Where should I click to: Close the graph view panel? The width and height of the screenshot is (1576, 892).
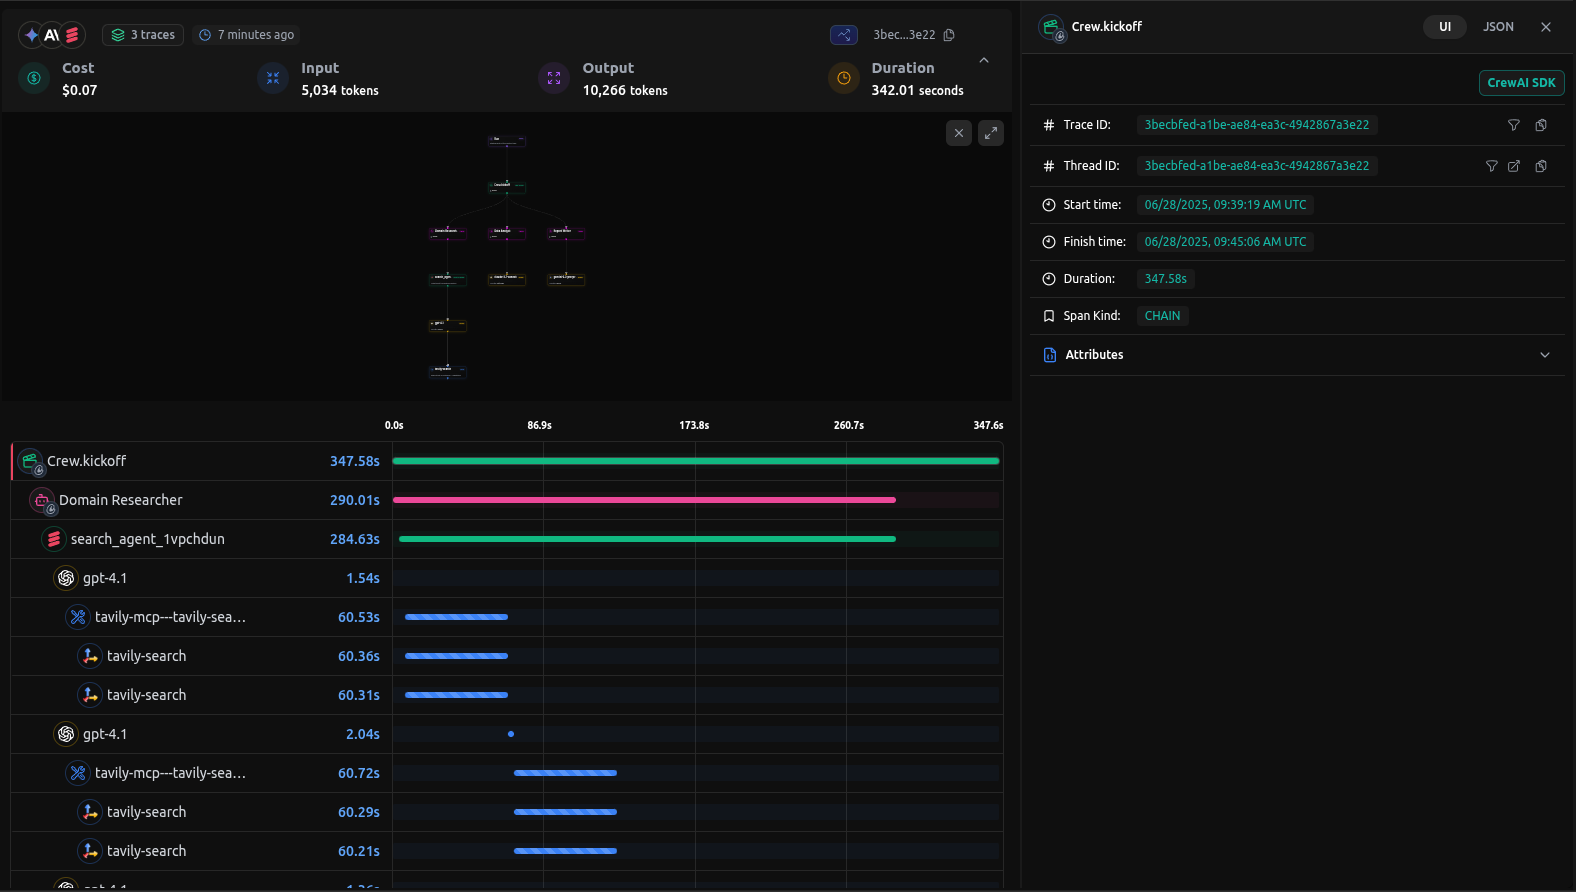point(958,133)
